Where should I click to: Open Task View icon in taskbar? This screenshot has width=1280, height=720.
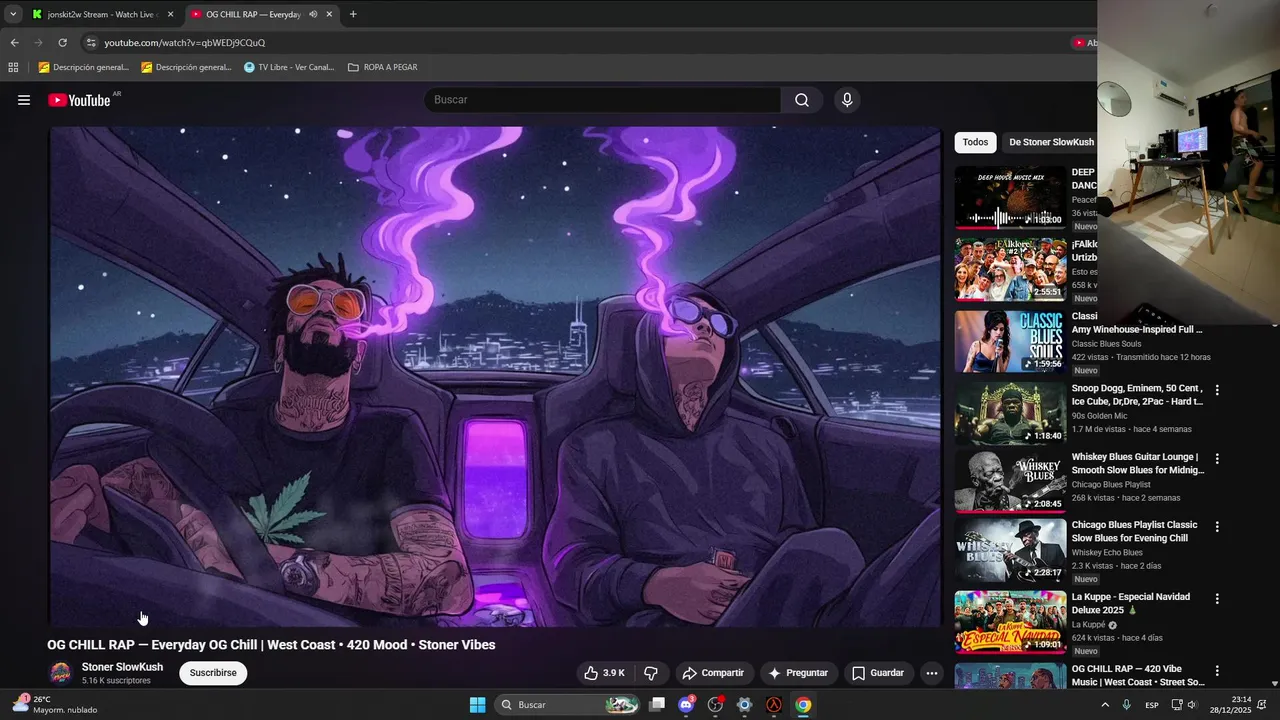(657, 705)
